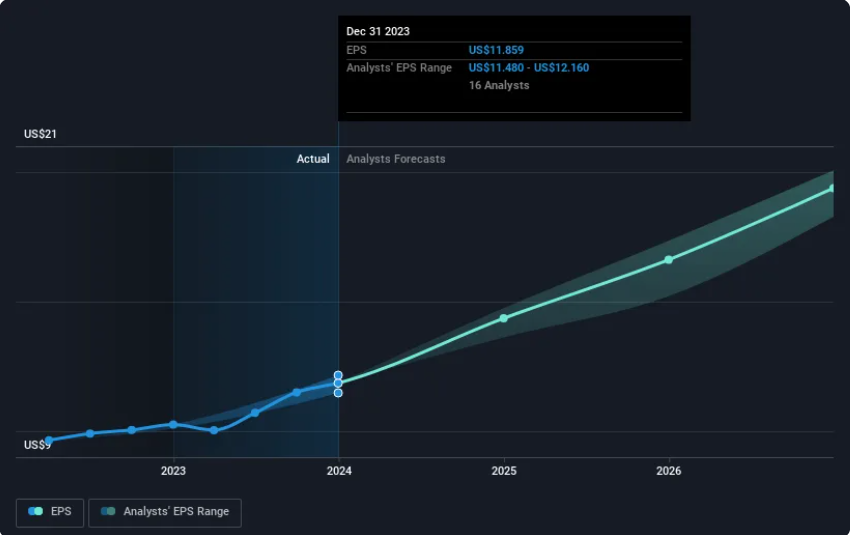Click the Analysts Forecasts section label
This screenshot has width=851, height=535.
(396, 159)
